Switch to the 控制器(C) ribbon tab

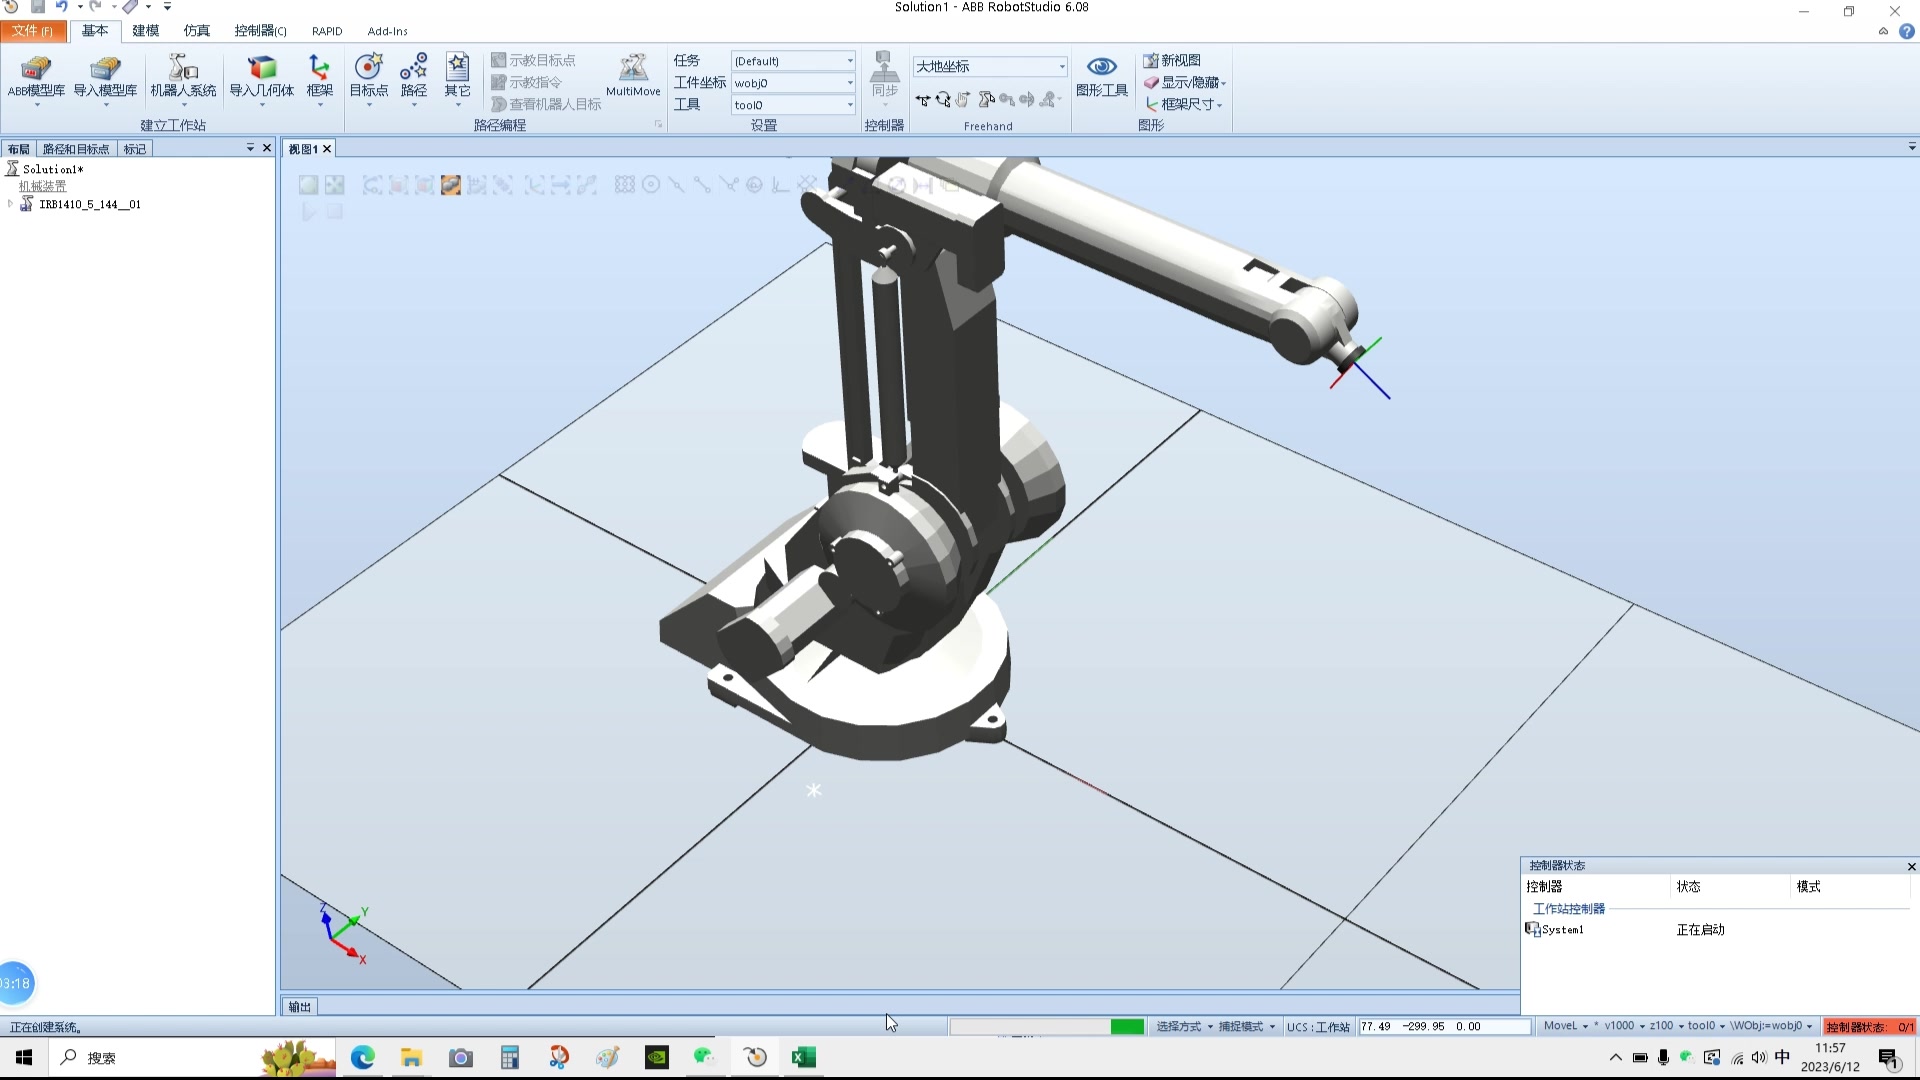[x=260, y=31]
